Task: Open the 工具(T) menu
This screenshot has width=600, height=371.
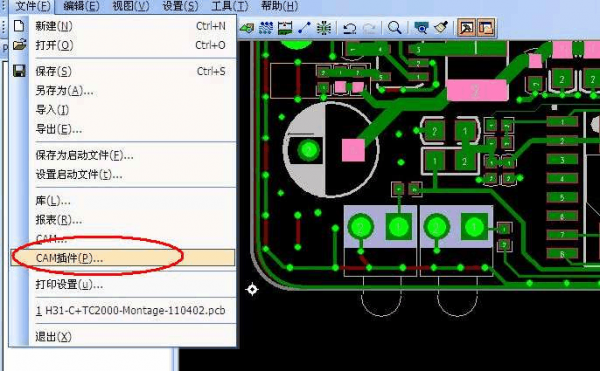Action: [x=230, y=6]
